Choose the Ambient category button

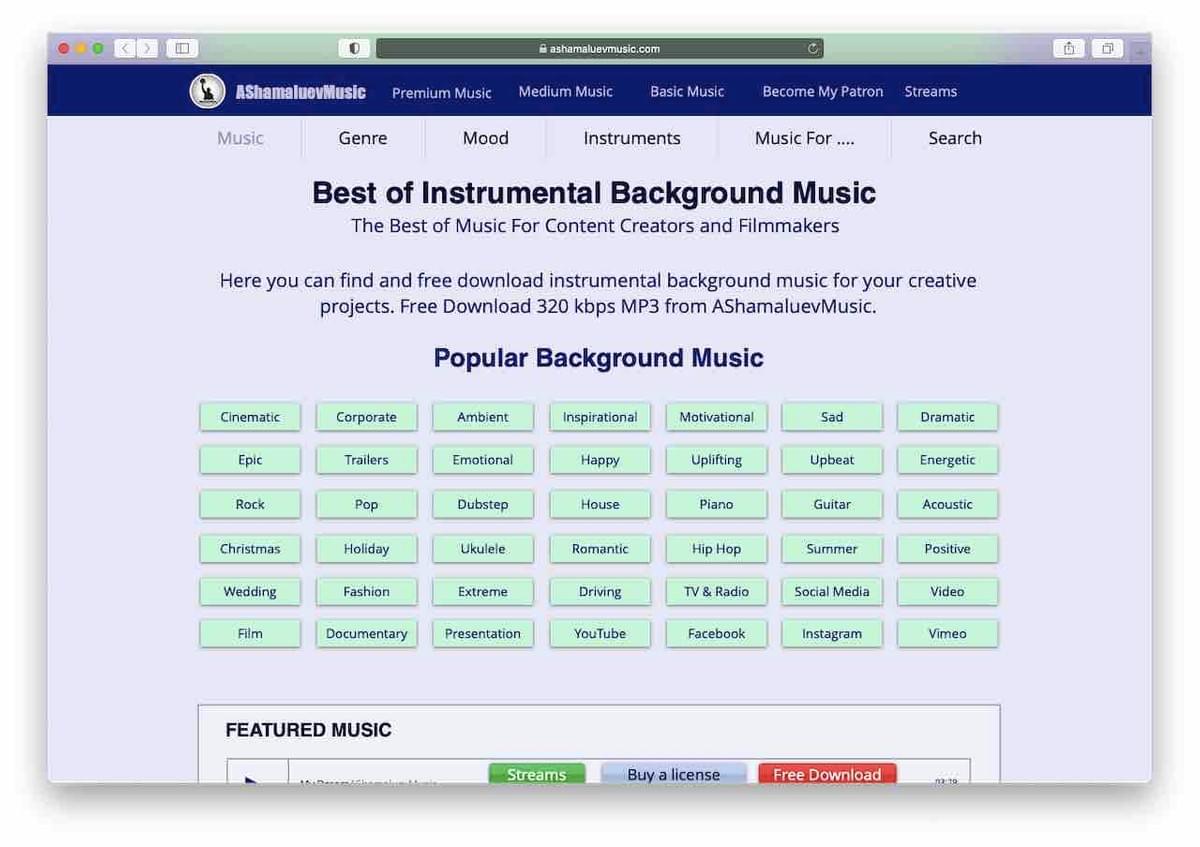(483, 417)
